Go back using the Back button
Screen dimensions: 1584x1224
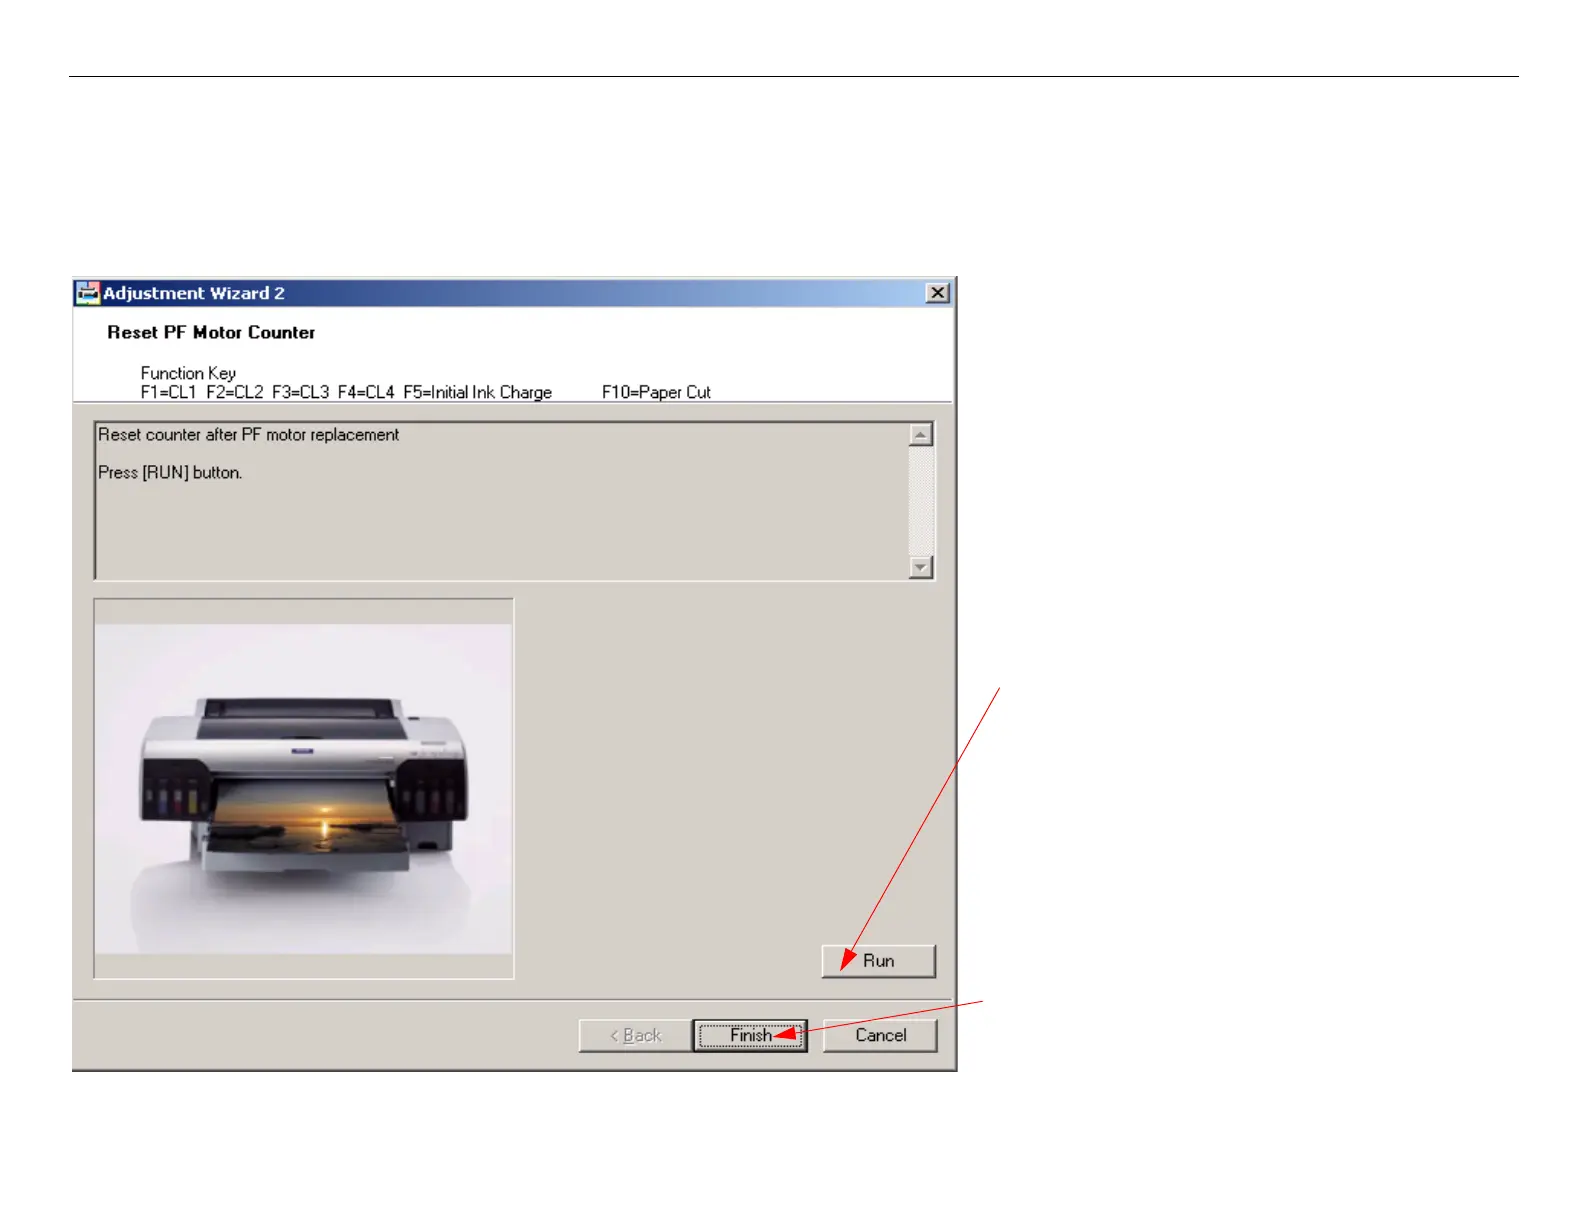tap(635, 1035)
